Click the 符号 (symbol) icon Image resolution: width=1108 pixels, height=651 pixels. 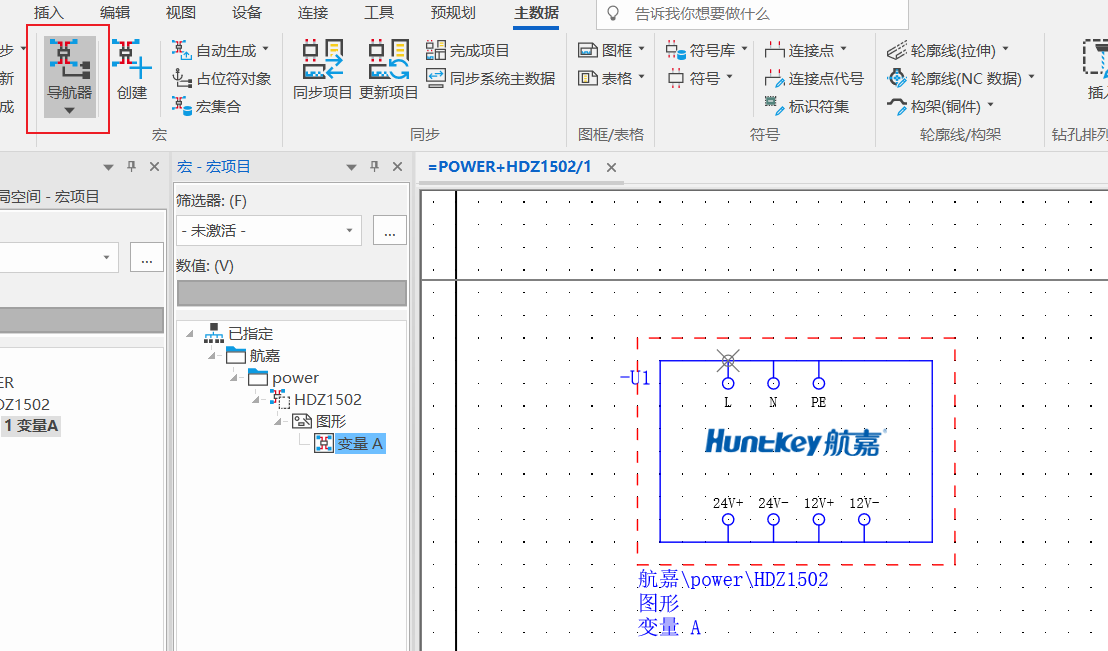pos(676,78)
